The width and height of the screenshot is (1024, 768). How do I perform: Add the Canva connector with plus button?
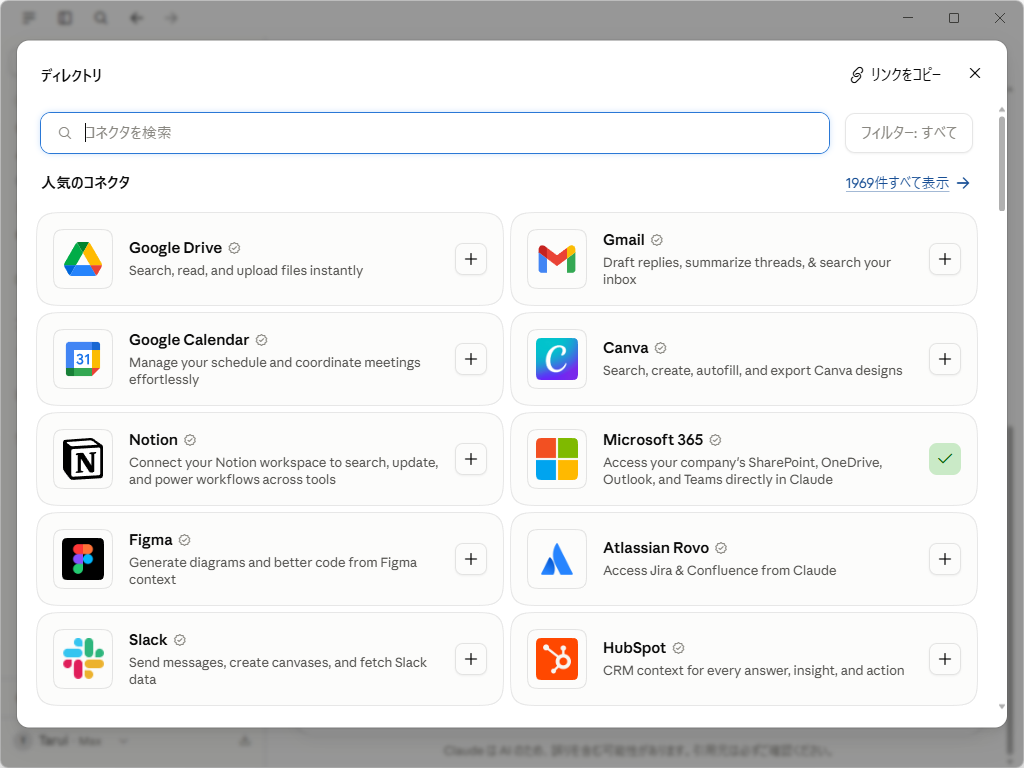coord(945,359)
